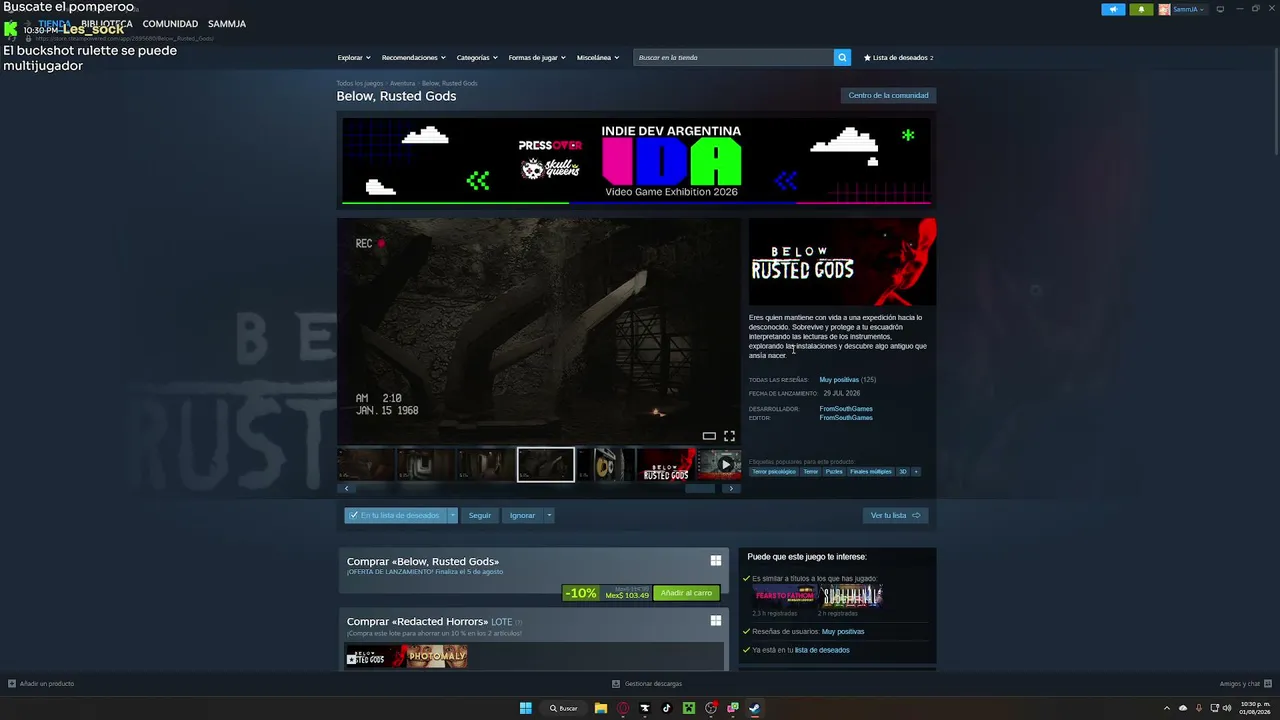Viewport: 1280px width, 720px height.
Task: Go to the TIENDA tab
Action: [55, 24]
